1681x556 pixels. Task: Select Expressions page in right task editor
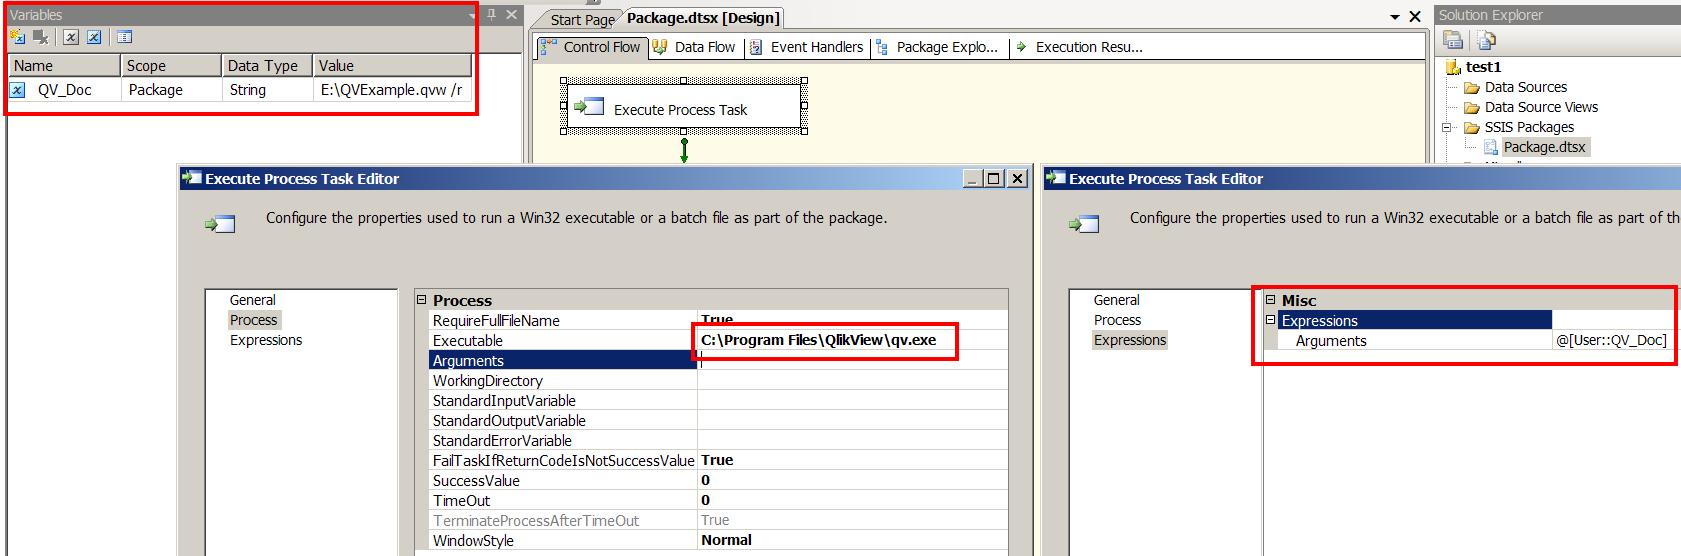point(1130,340)
